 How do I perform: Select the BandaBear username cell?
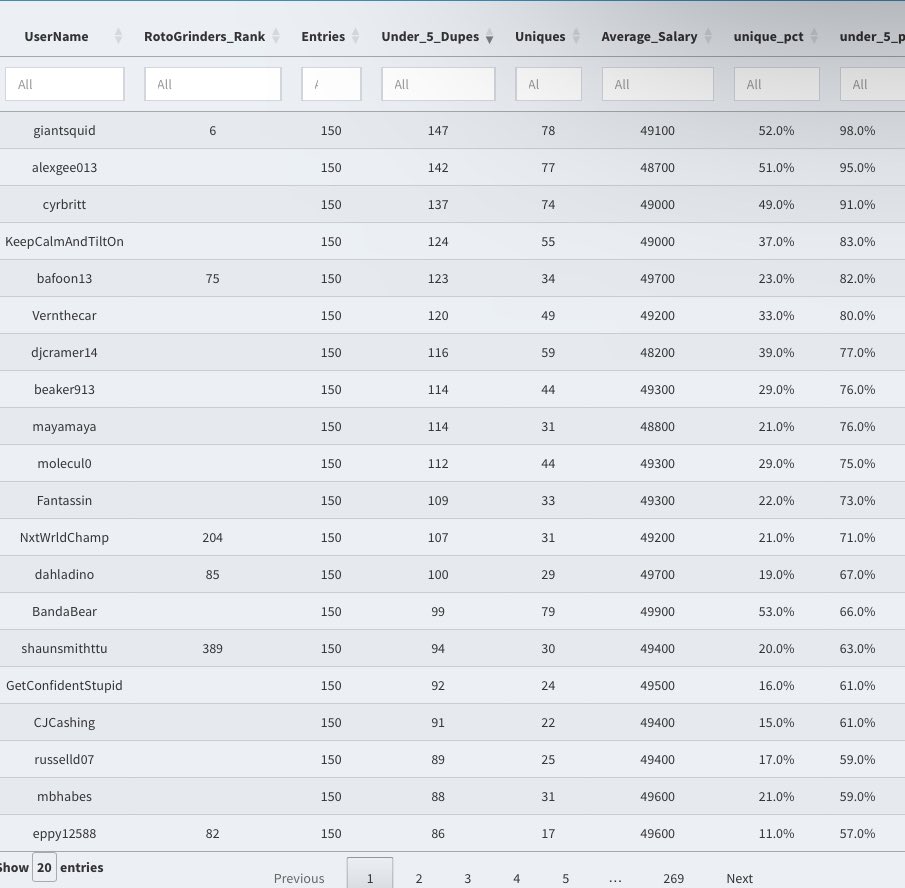pyautogui.click(x=65, y=611)
